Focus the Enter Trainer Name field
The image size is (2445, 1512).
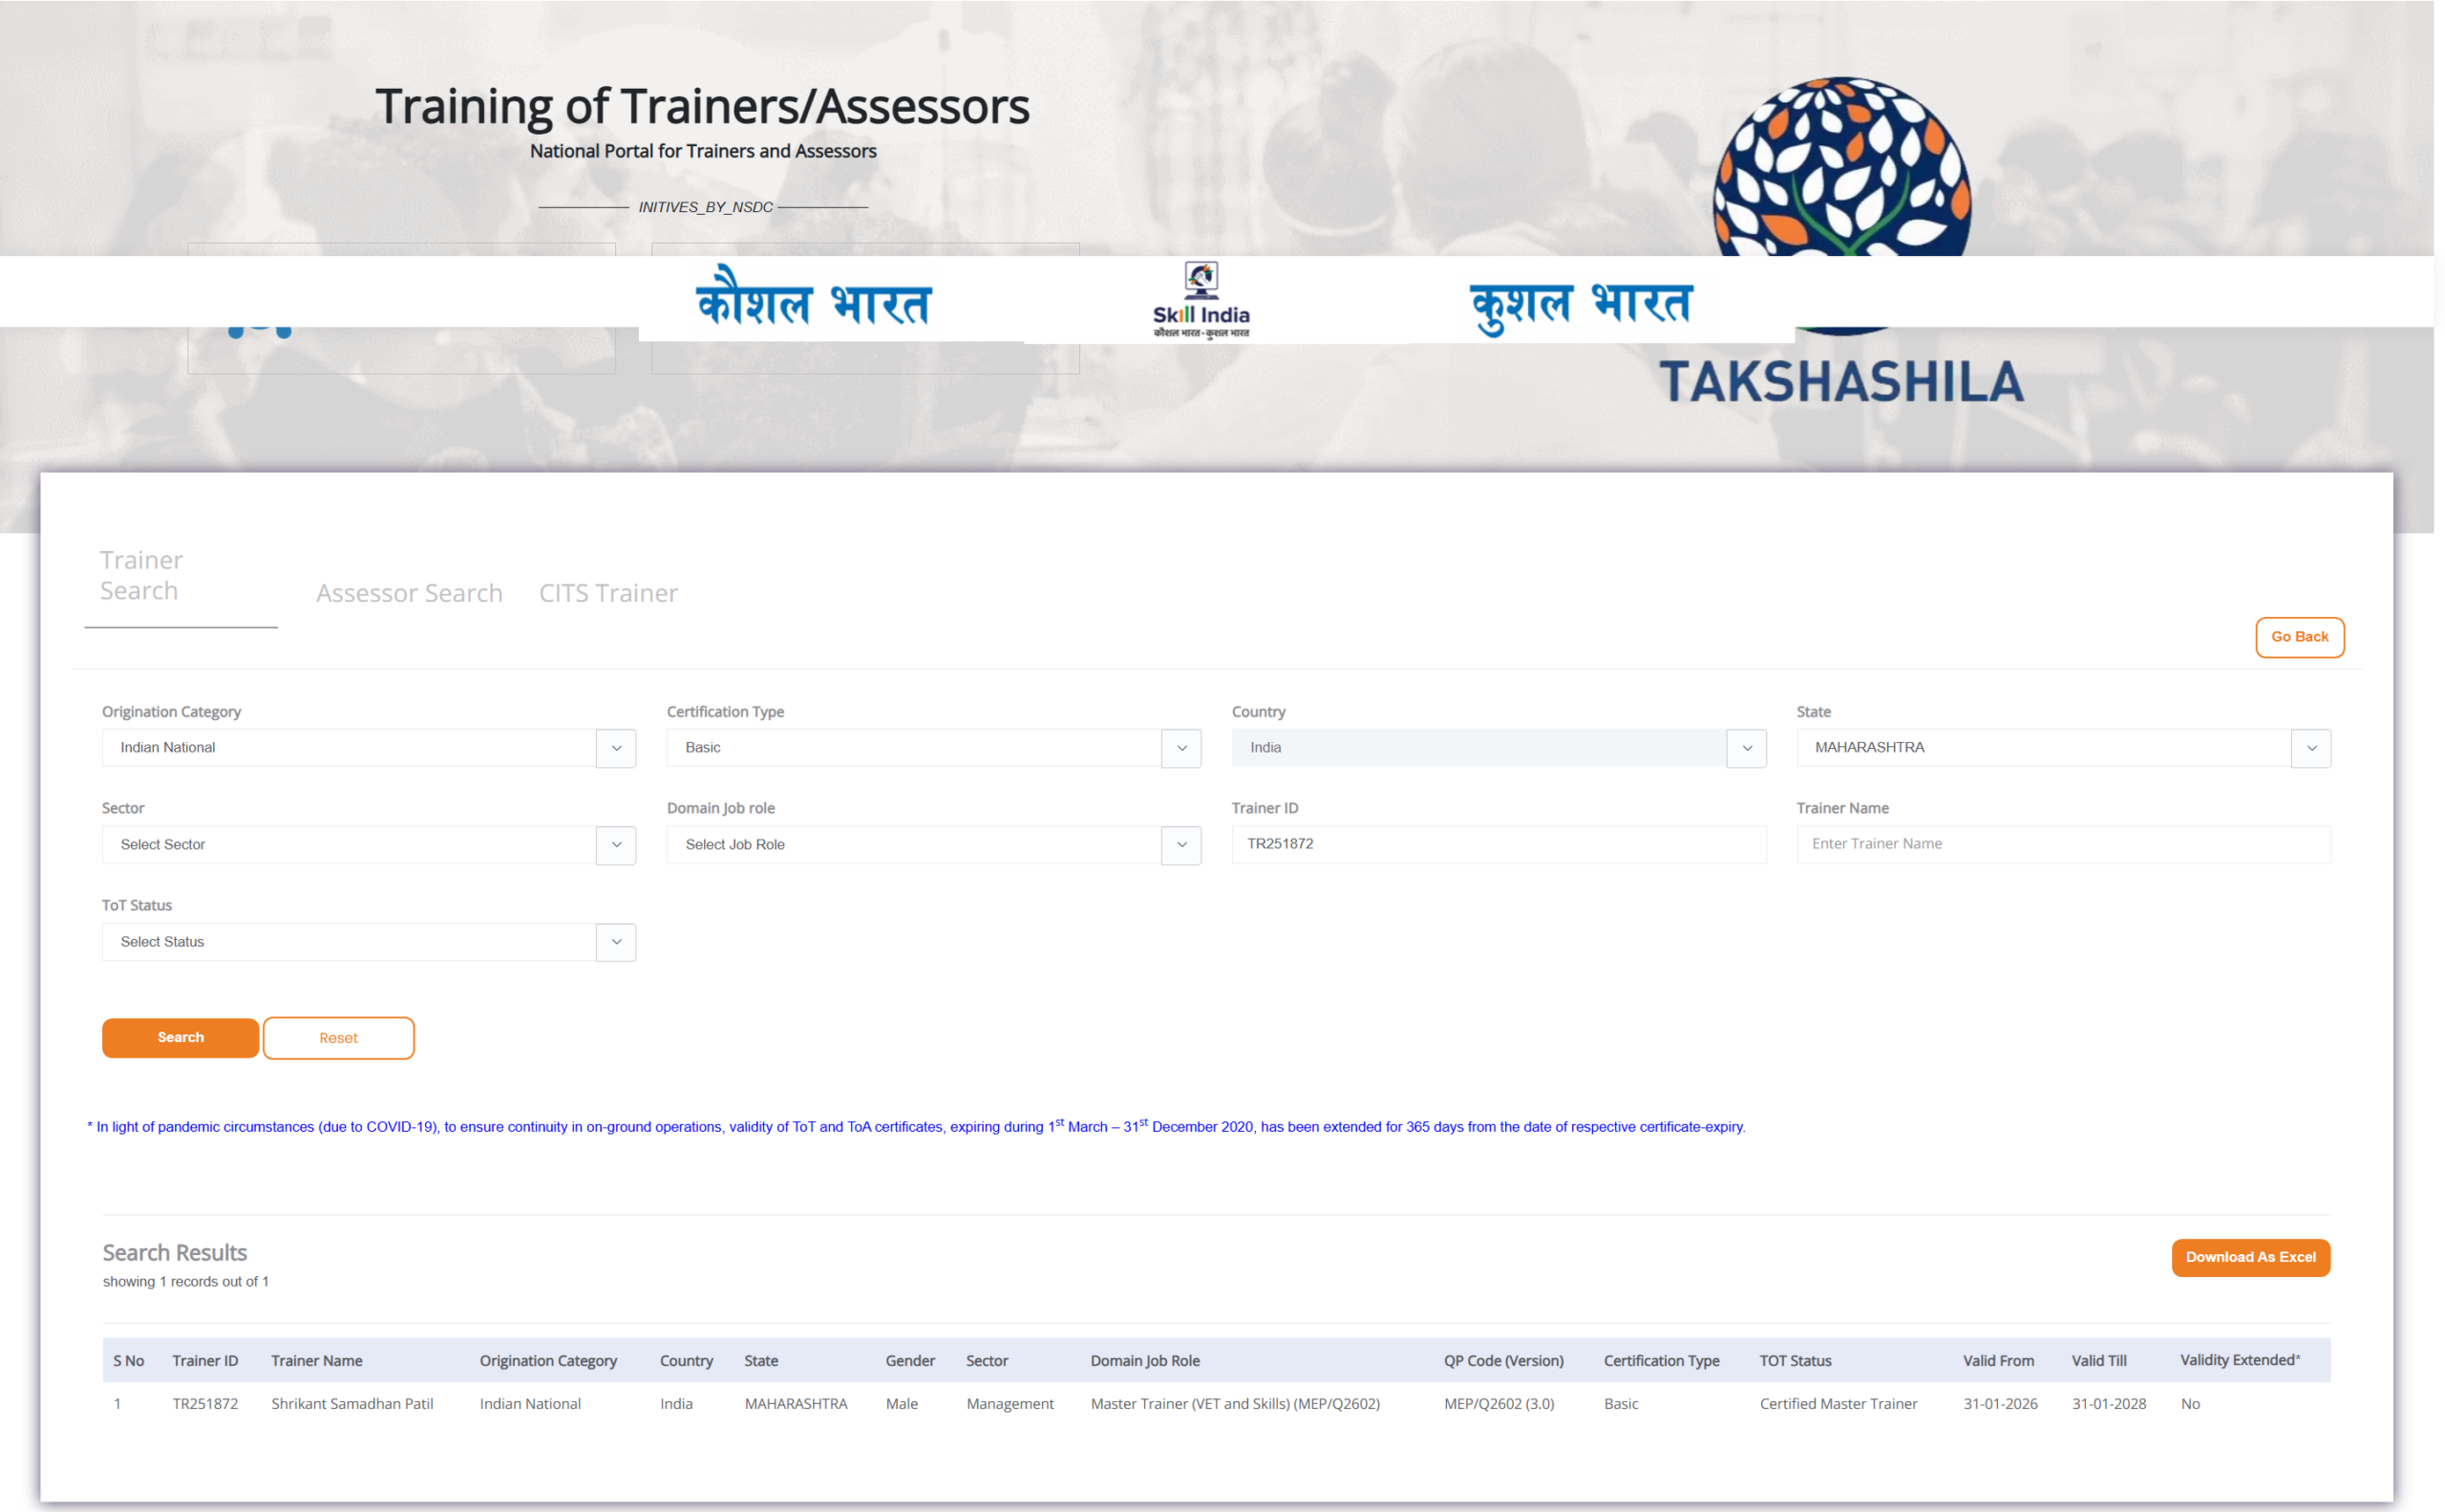[2062, 844]
